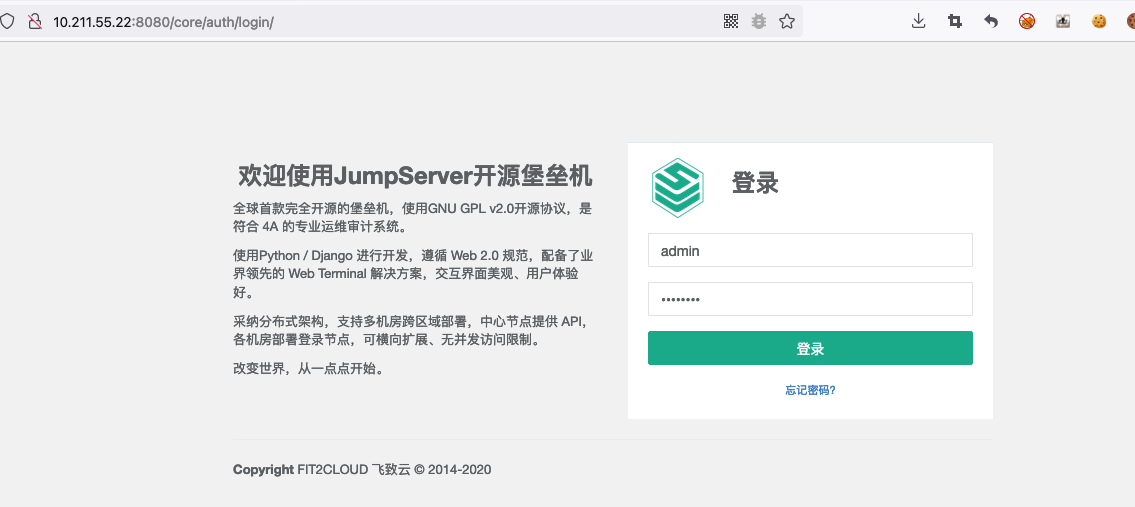Click the insecure connection padlock icon
The width and height of the screenshot is (1135, 507).
point(34,21)
